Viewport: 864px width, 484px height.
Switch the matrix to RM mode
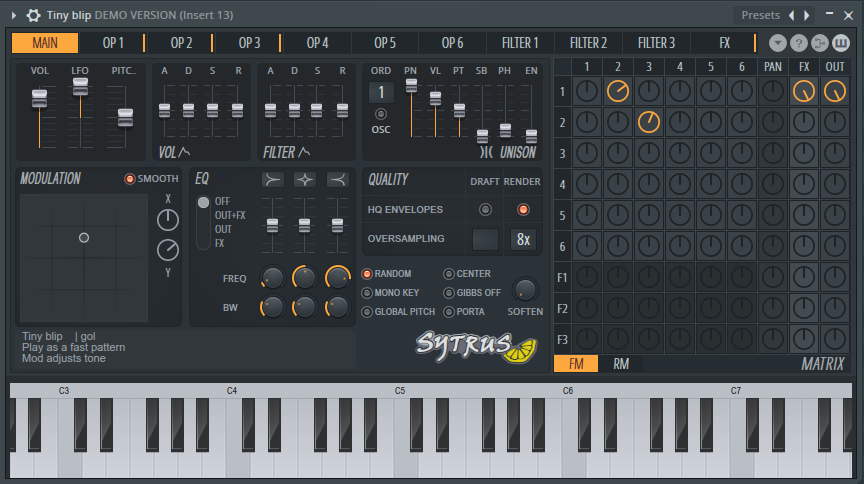pos(621,364)
